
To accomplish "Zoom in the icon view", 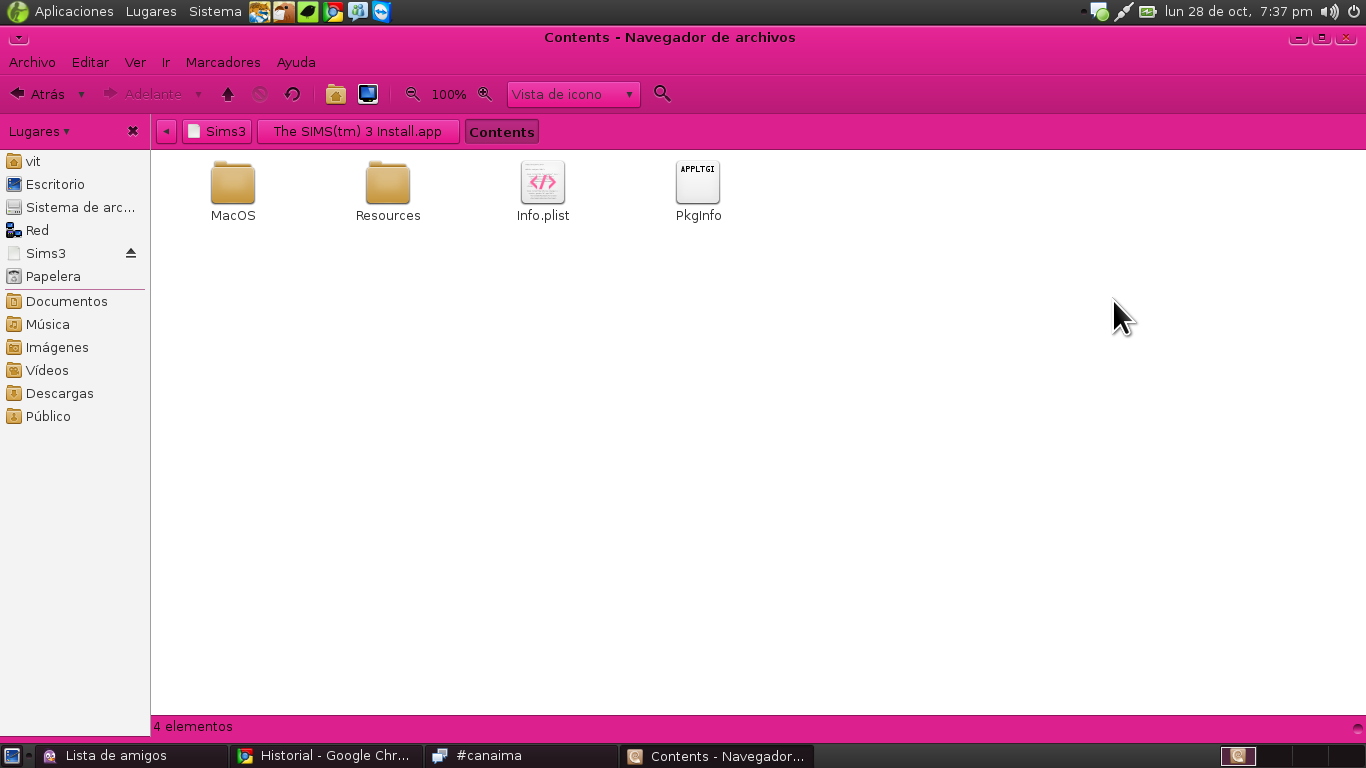I will (485, 94).
